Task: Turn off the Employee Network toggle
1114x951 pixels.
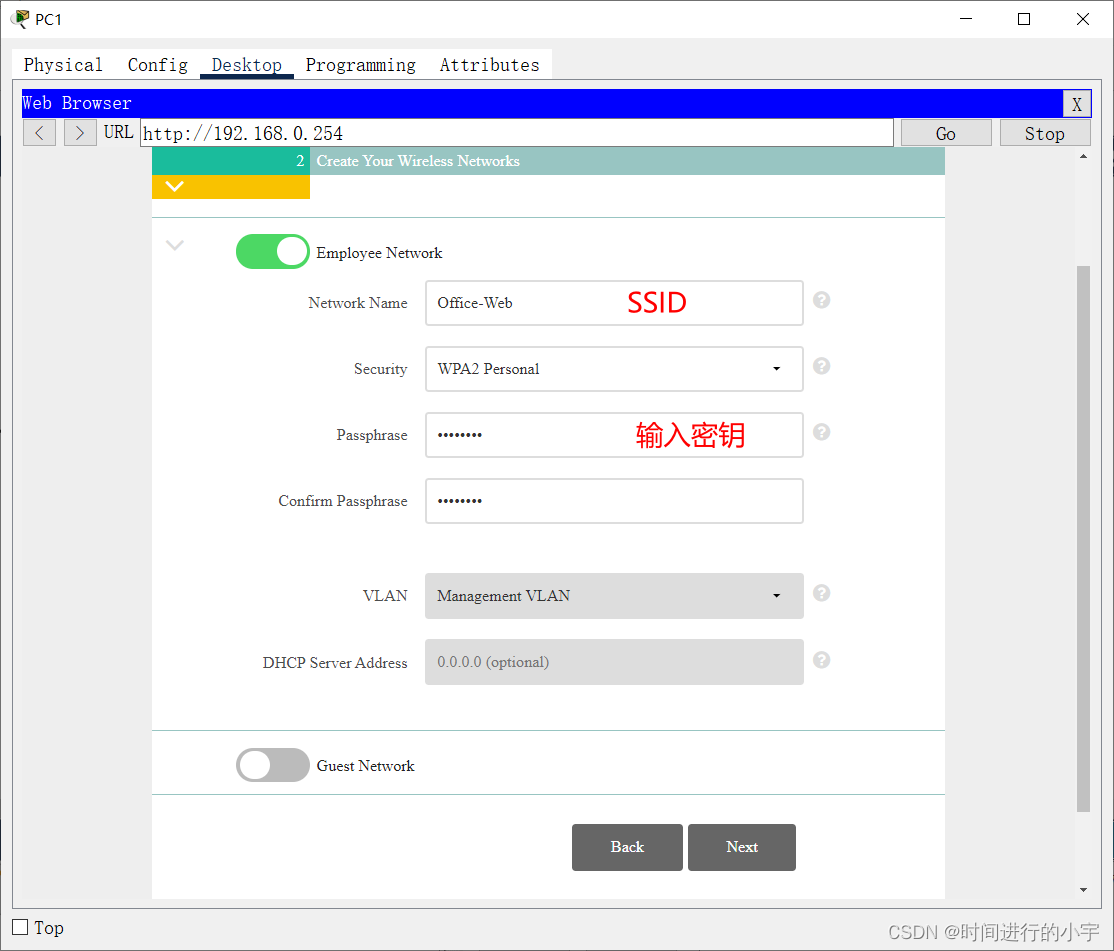Action: click(273, 251)
